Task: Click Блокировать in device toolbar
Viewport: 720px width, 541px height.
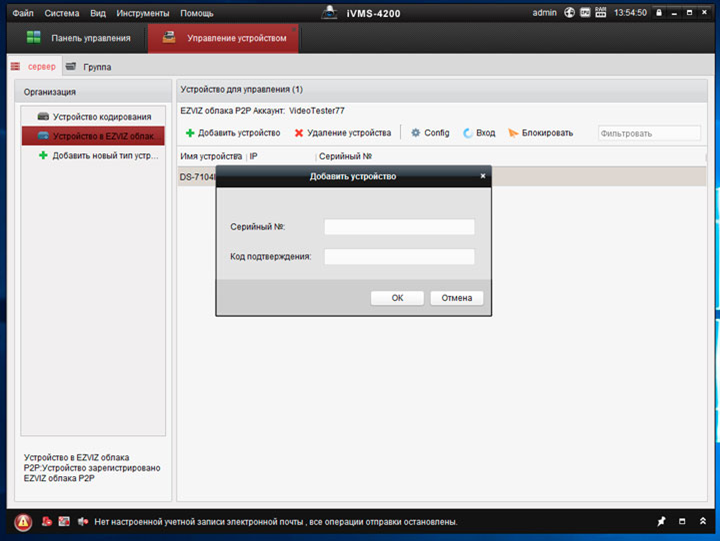Action: tap(540, 133)
